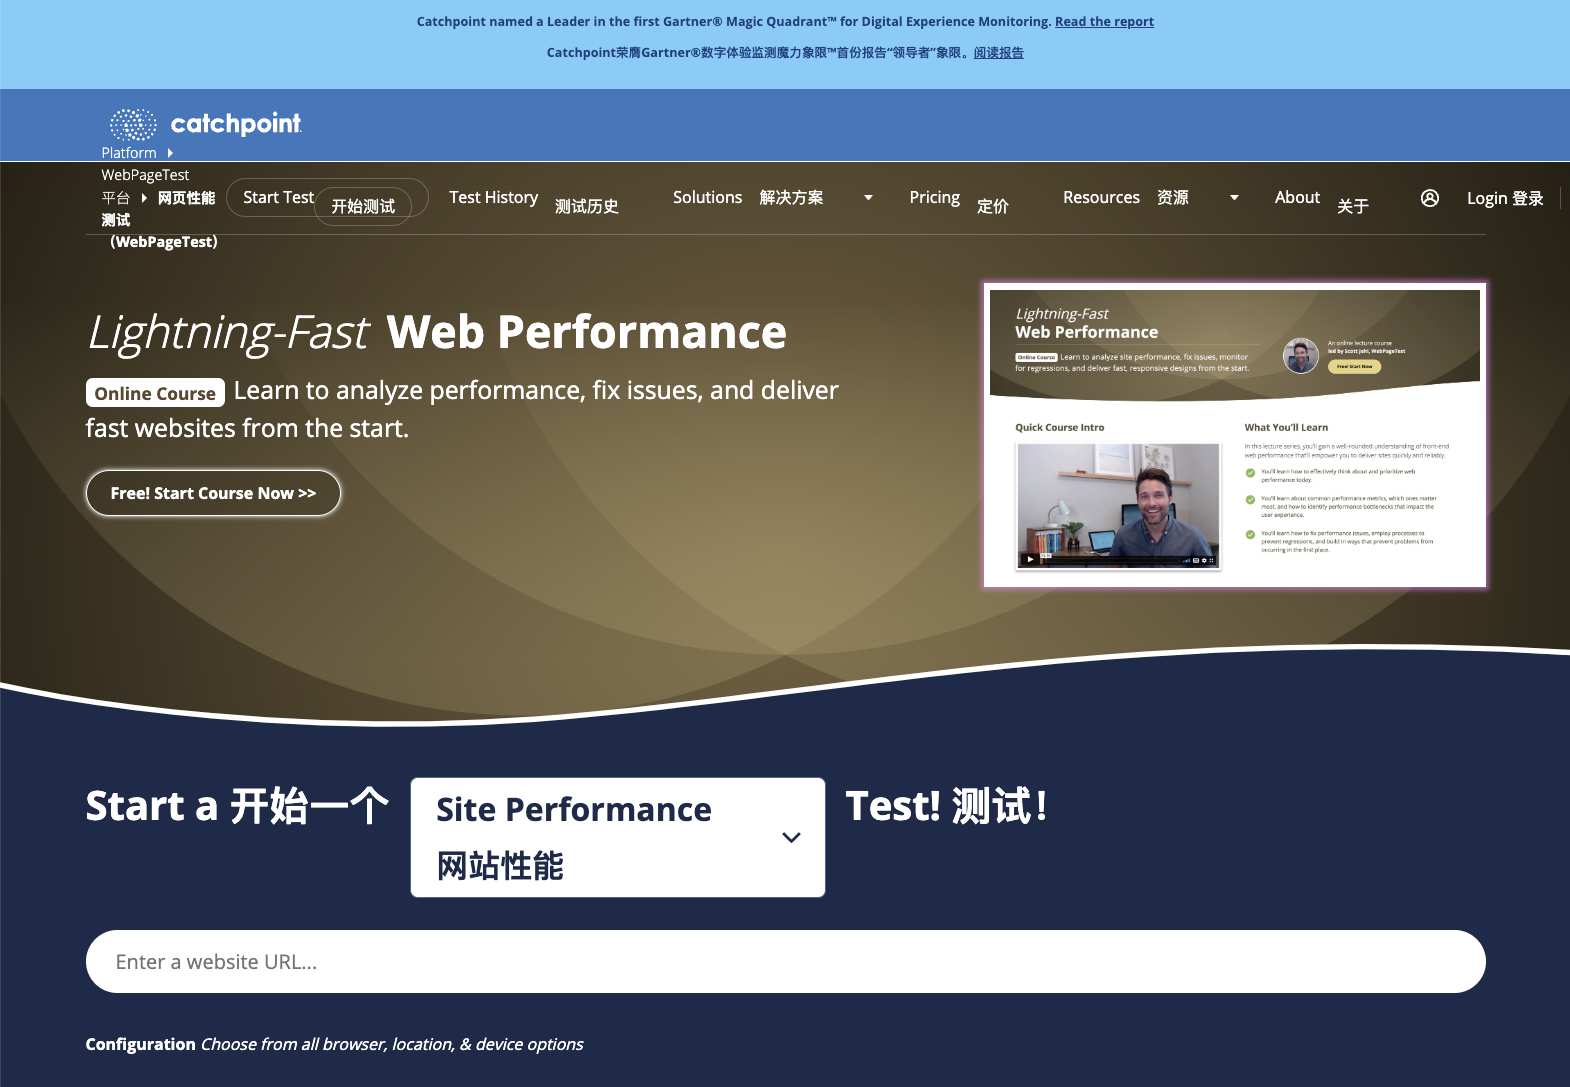Click the Lightning-Fast Web Performance heading

pyautogui.click(x=437, y=332)
